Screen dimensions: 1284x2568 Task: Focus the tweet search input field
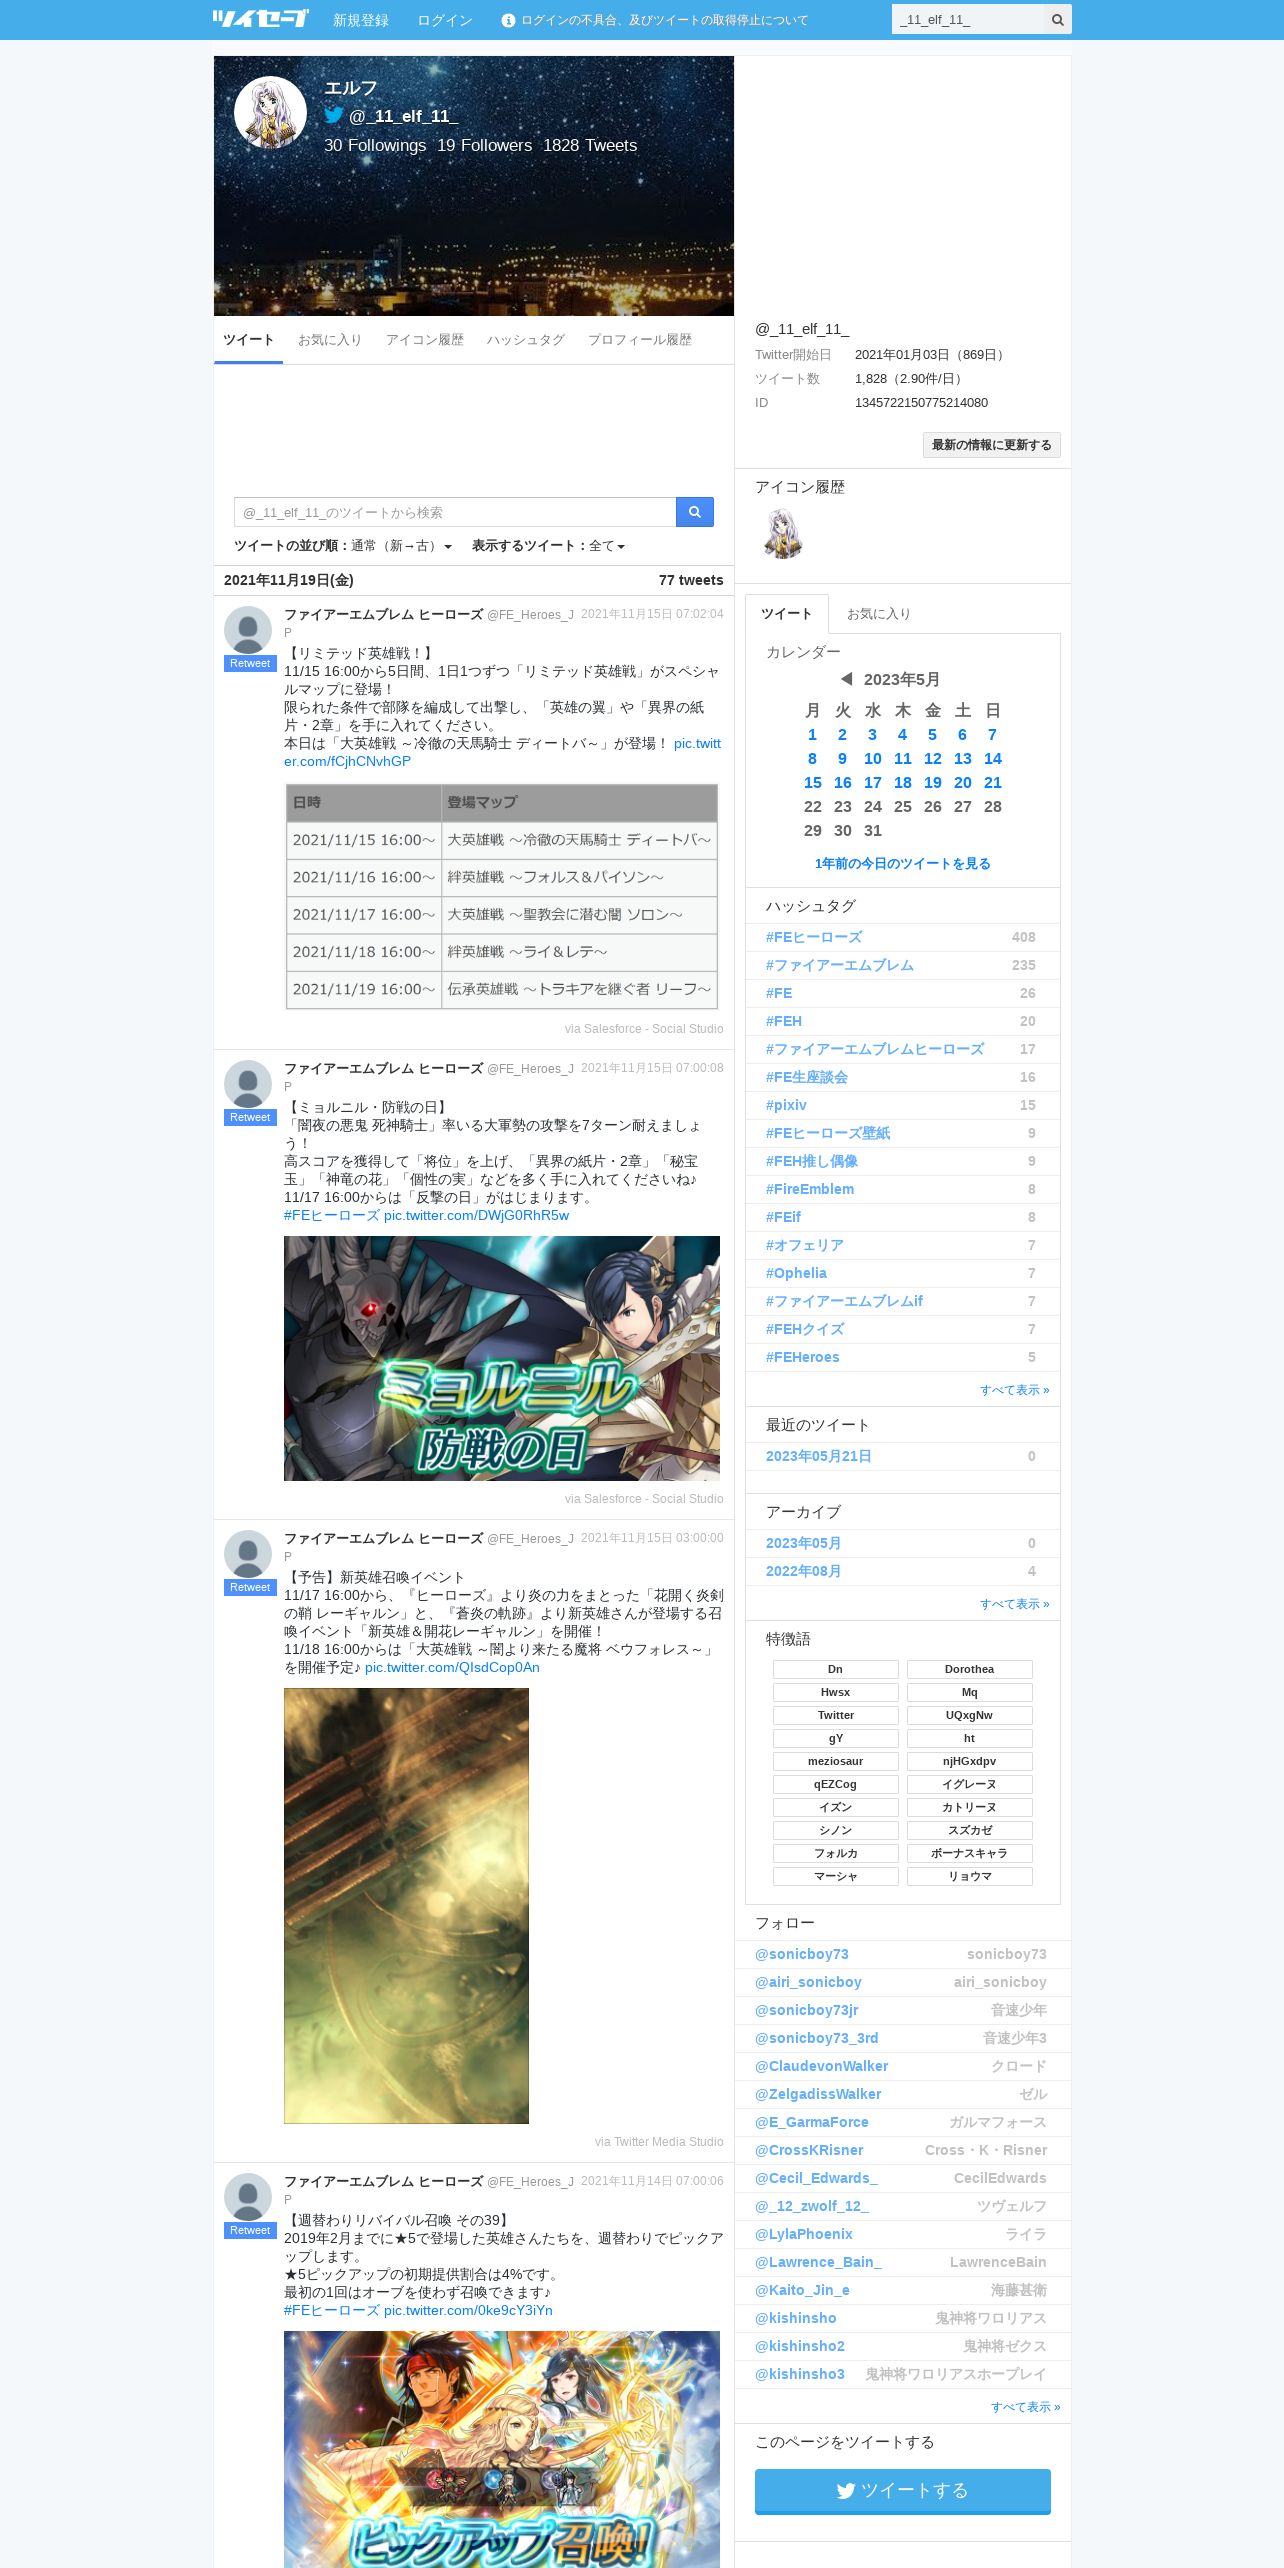point(455,512)
